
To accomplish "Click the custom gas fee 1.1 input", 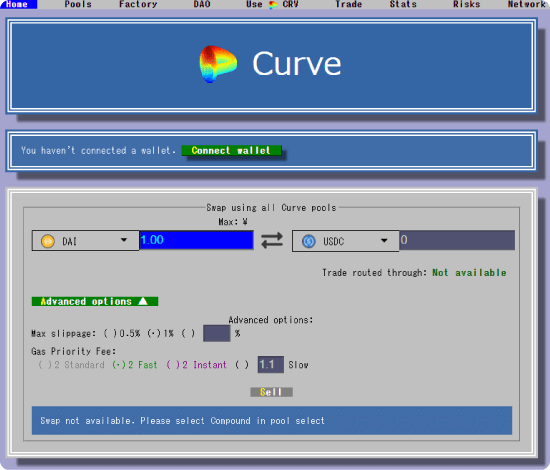I will click(270, 365).
